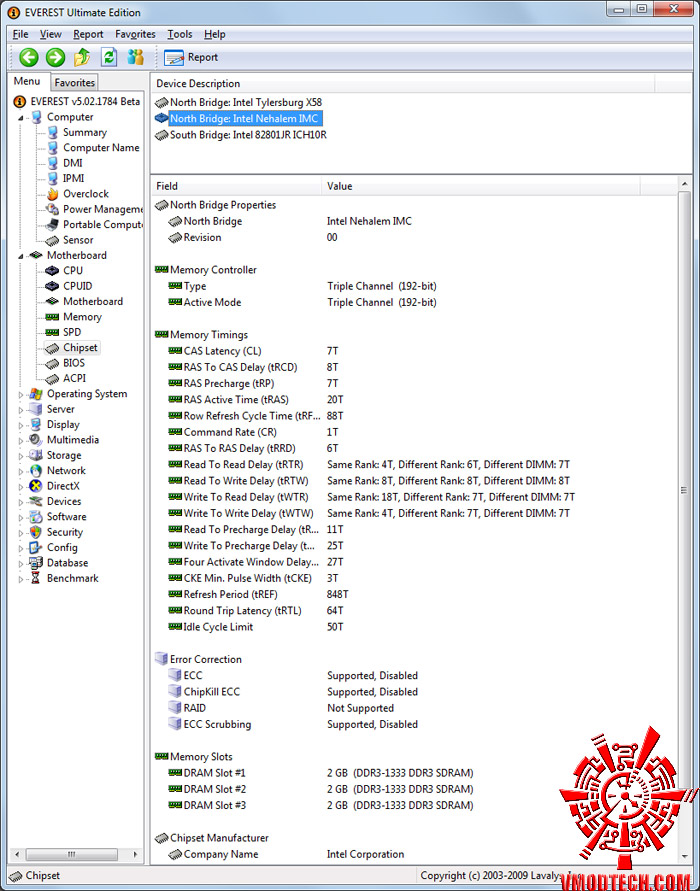Viewport: 700px width, 891px height.
Task: Select the Summary tree item
Action: click(x=85, y=132)
